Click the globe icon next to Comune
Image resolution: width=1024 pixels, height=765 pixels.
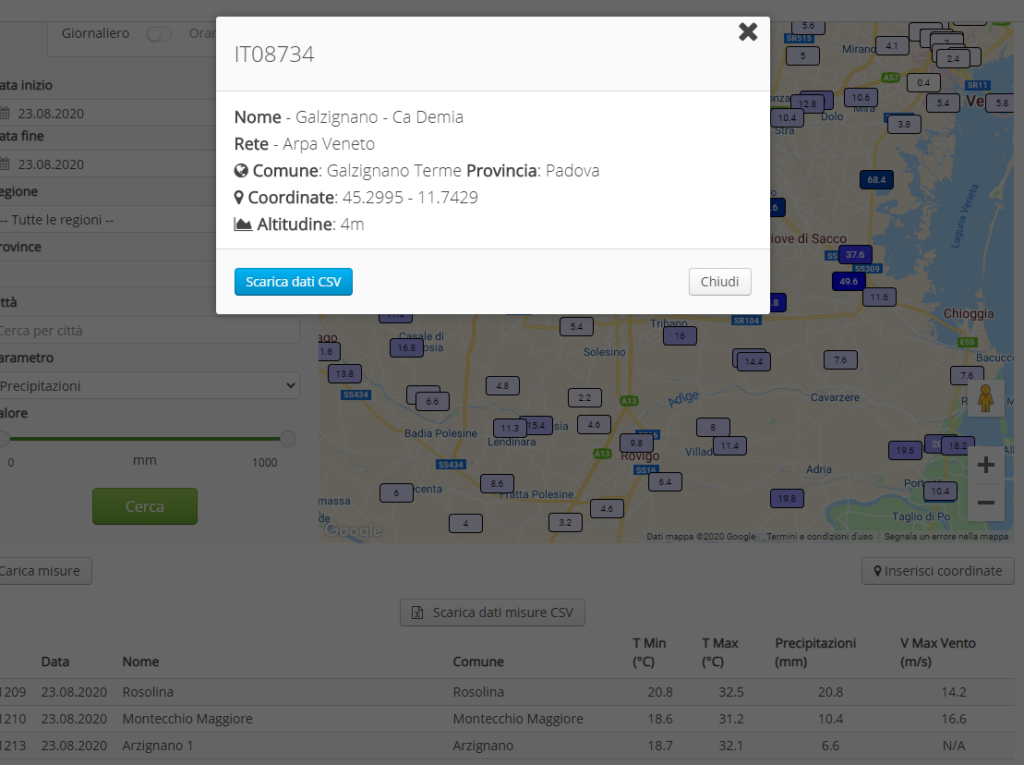pos(239,171)
